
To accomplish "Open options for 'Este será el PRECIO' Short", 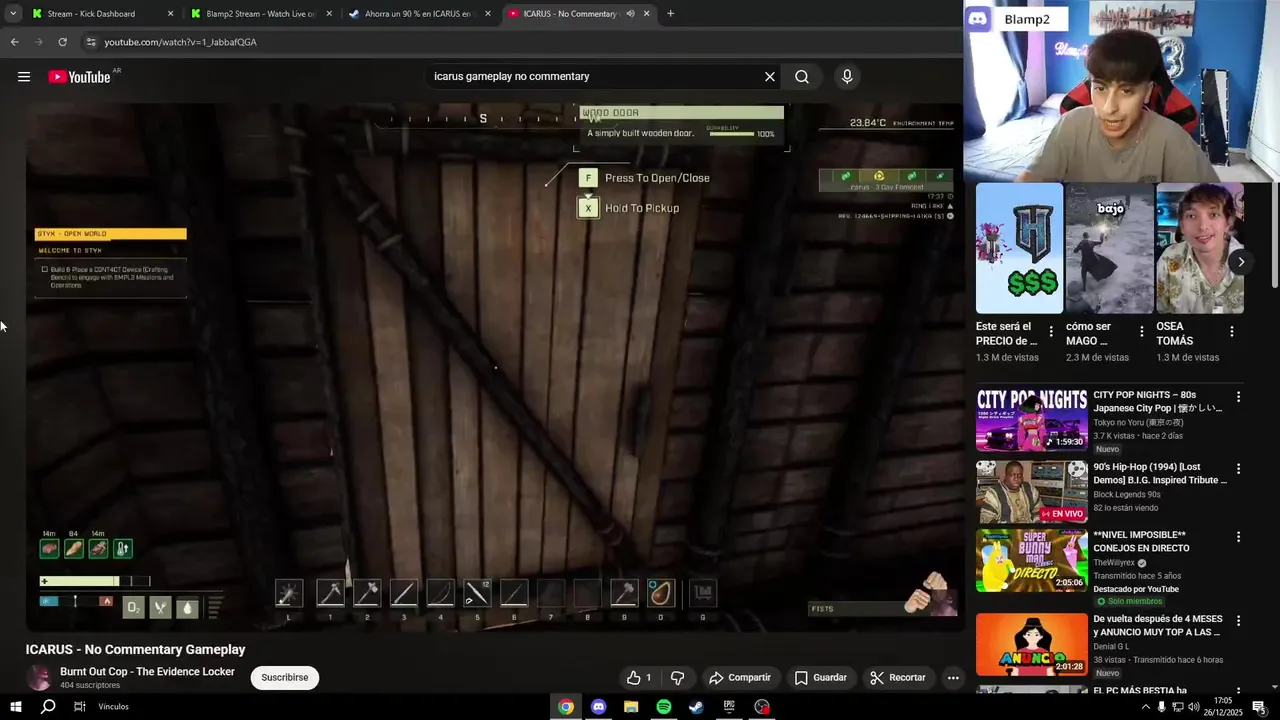I will tap(1051, 332).
